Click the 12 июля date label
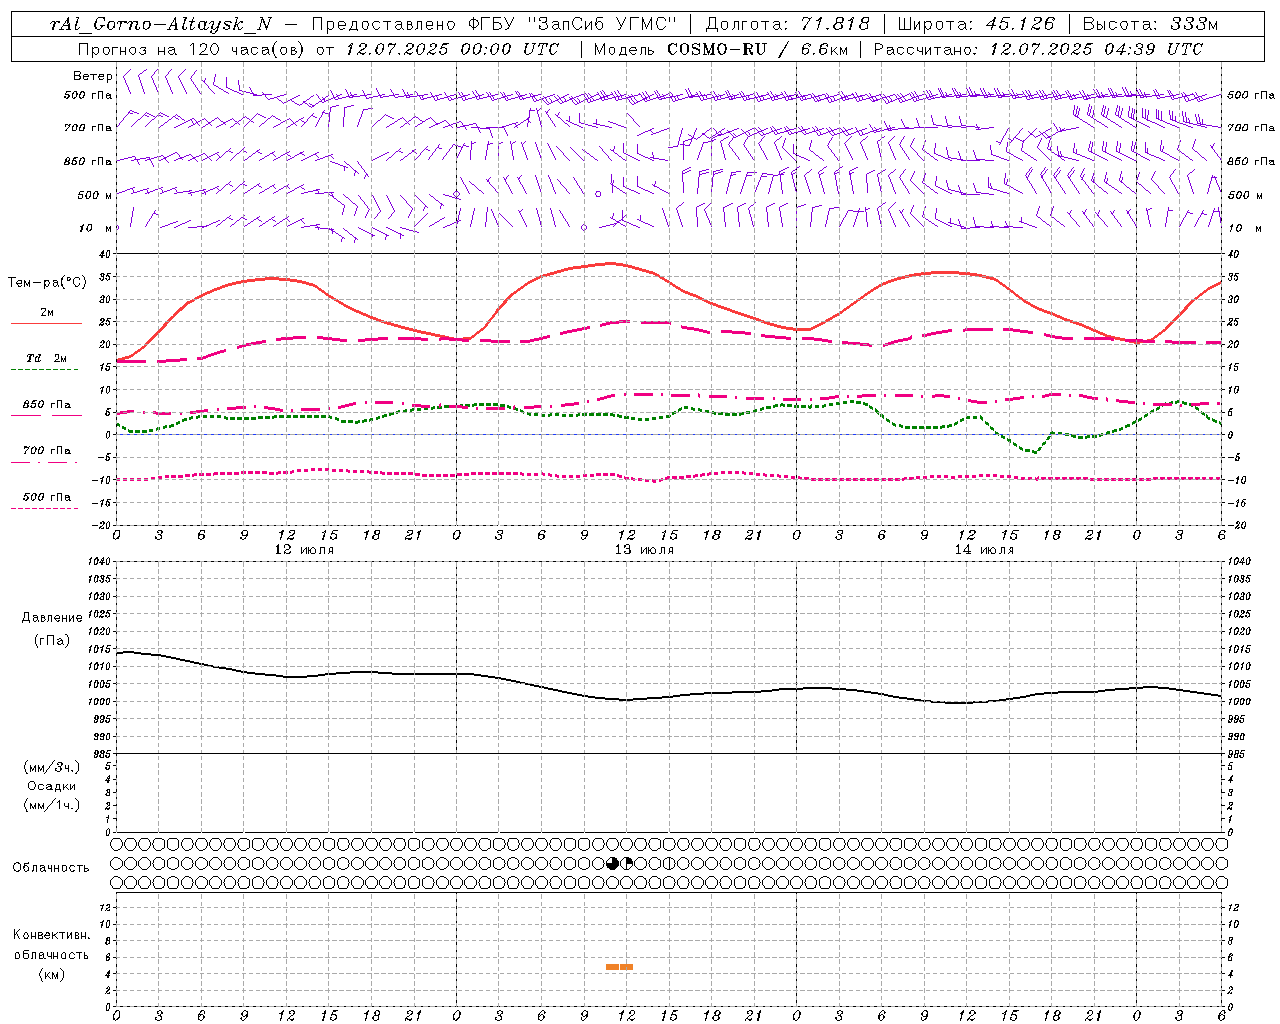The height and width of the screenshot is (1024, 1280). pos(304,550)
